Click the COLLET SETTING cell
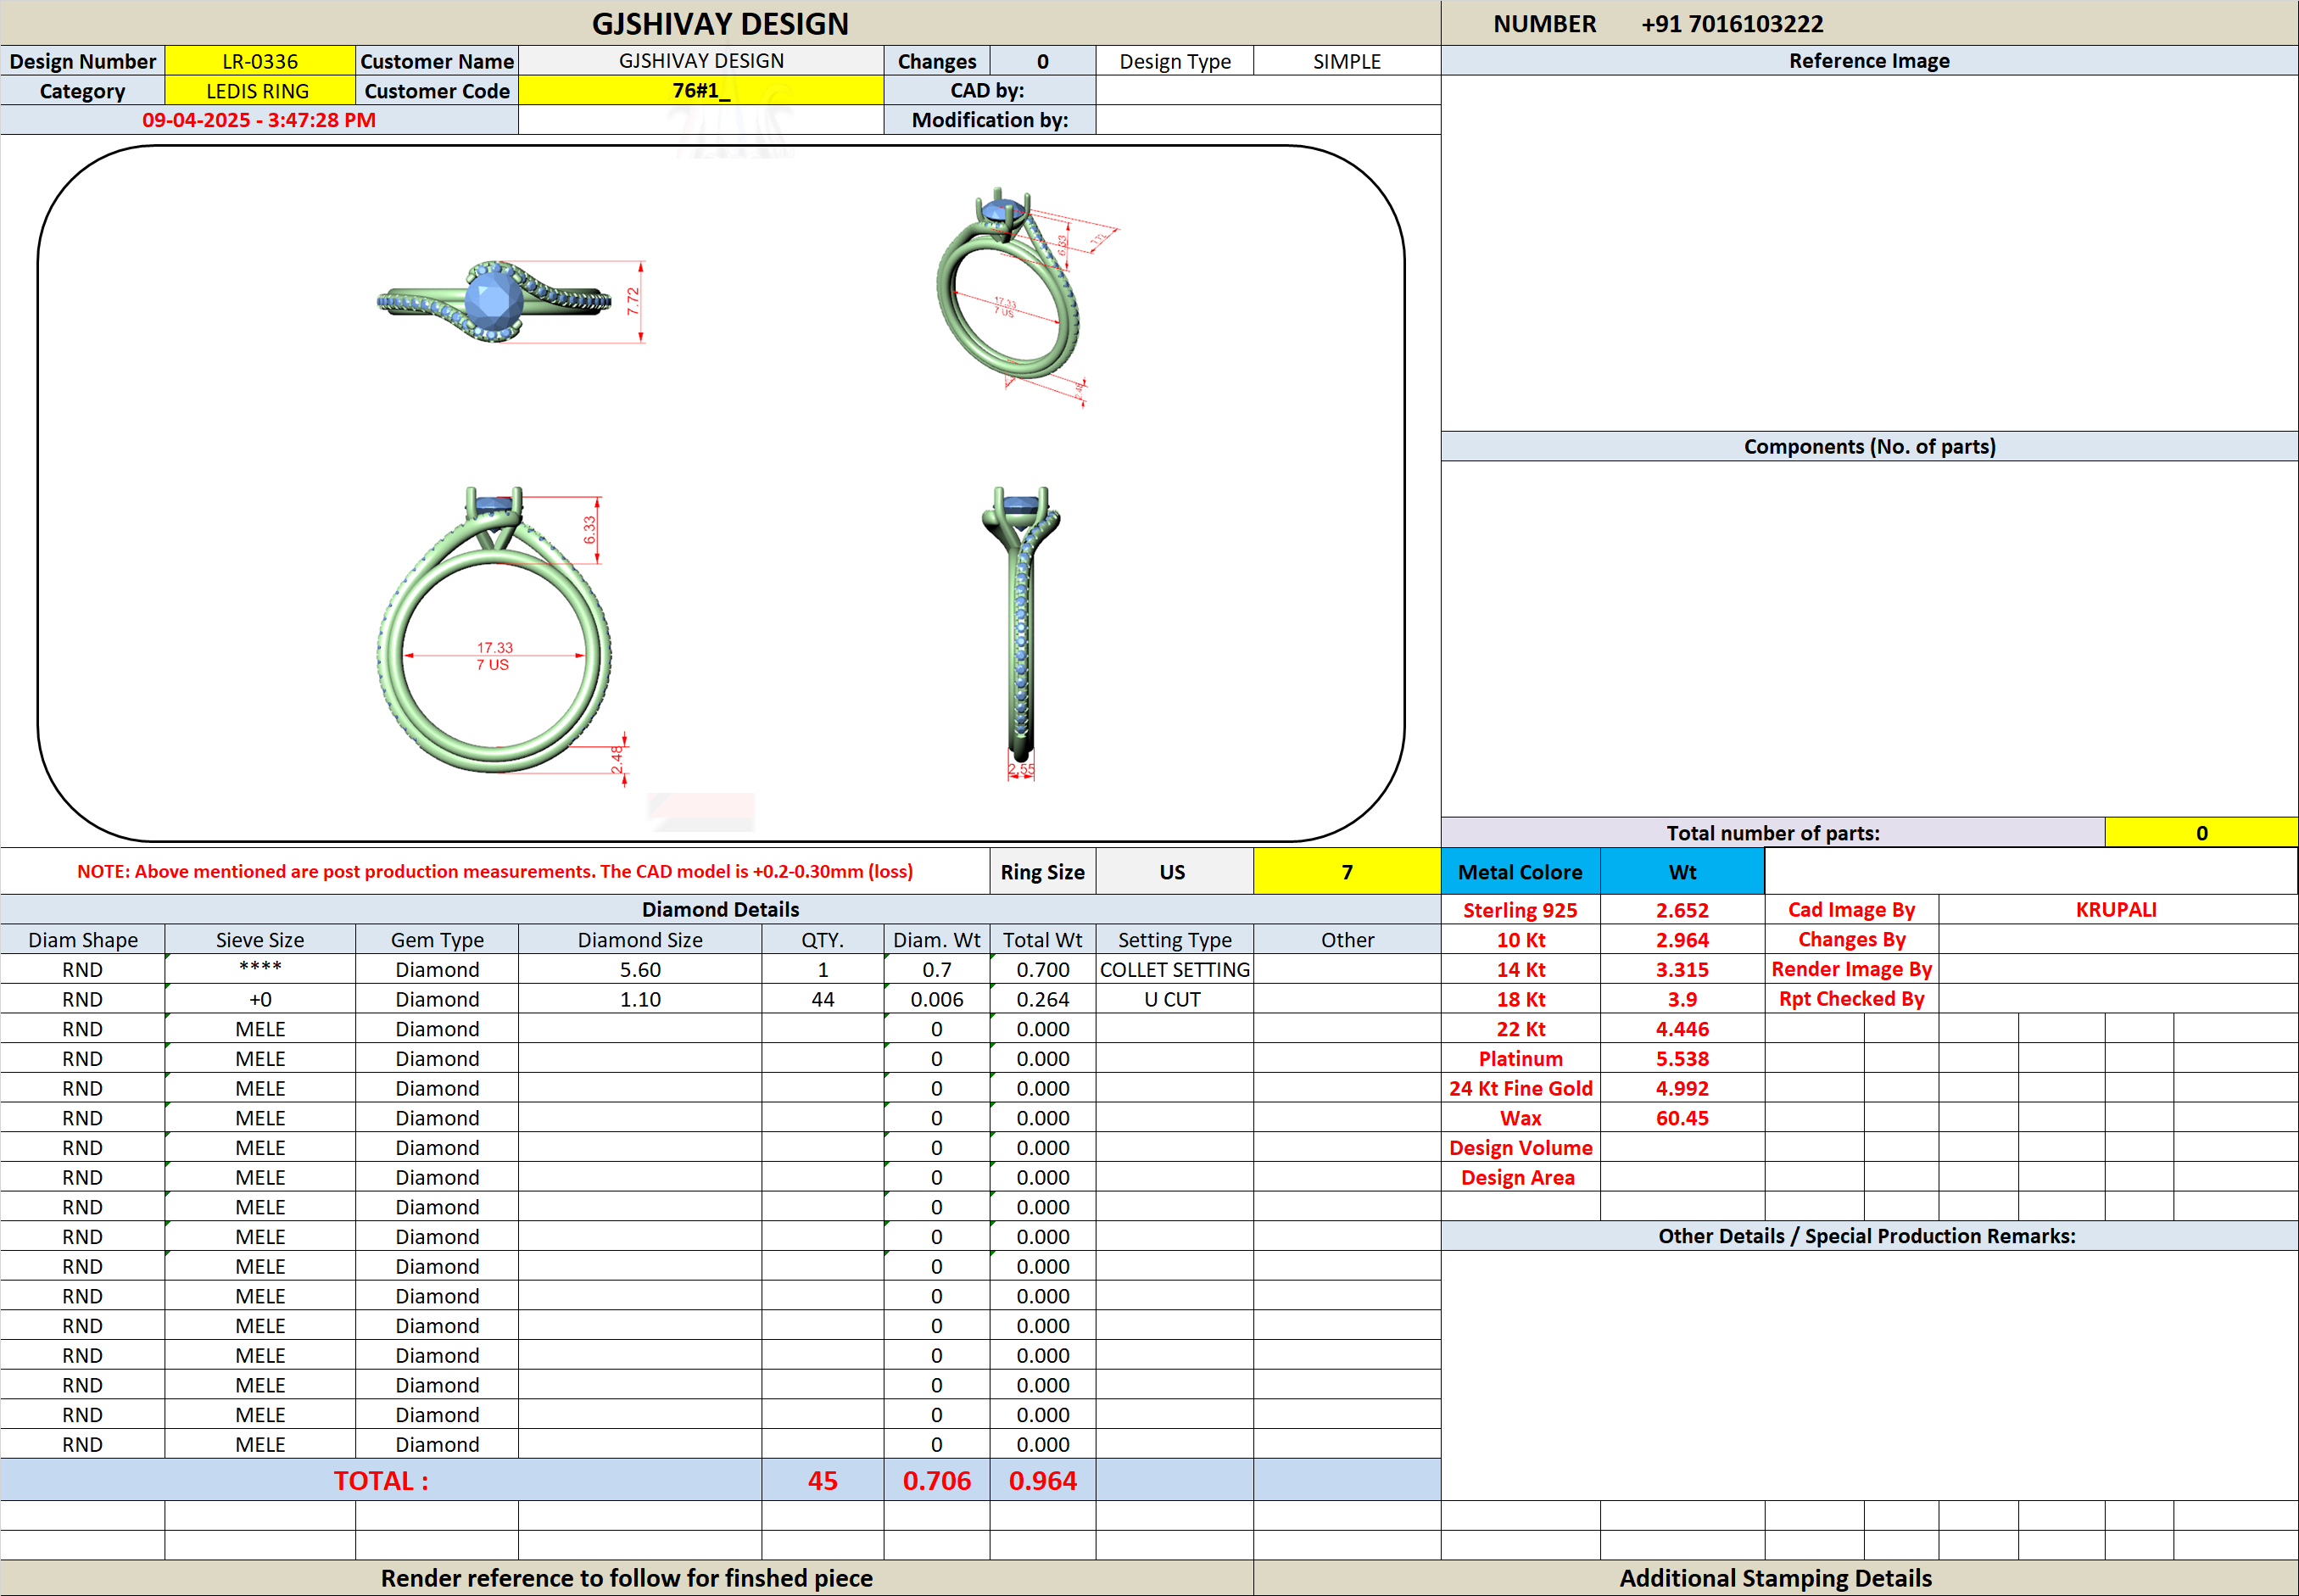This screenshot has width=2299, height=1596. 1174,969
